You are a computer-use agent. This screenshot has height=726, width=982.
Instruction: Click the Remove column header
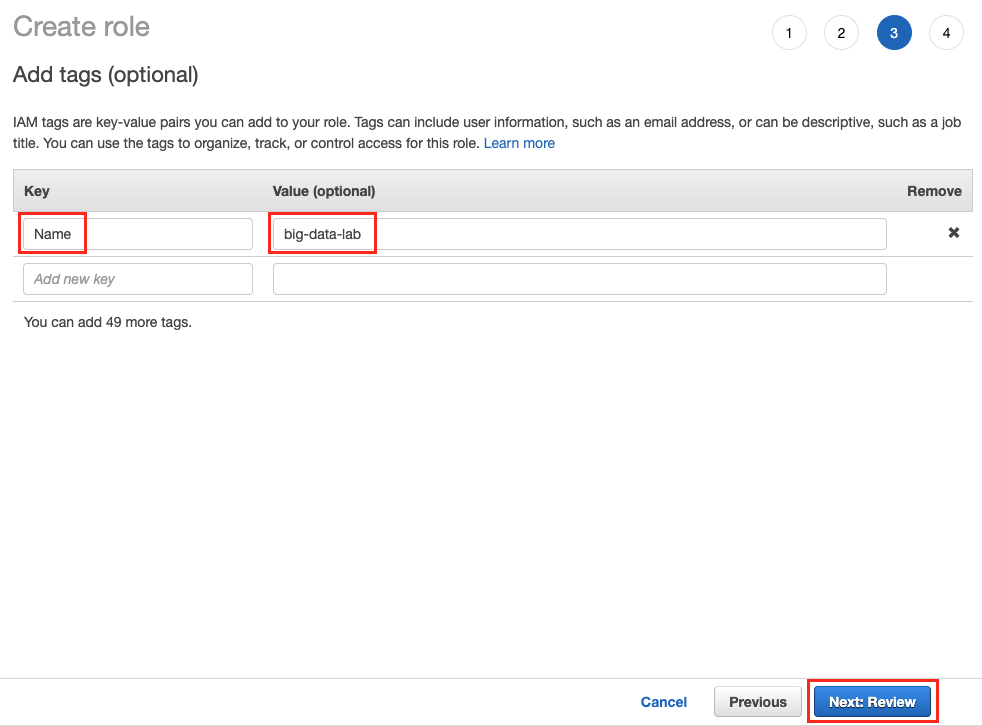pyautogui.click(x=933, y=191)
